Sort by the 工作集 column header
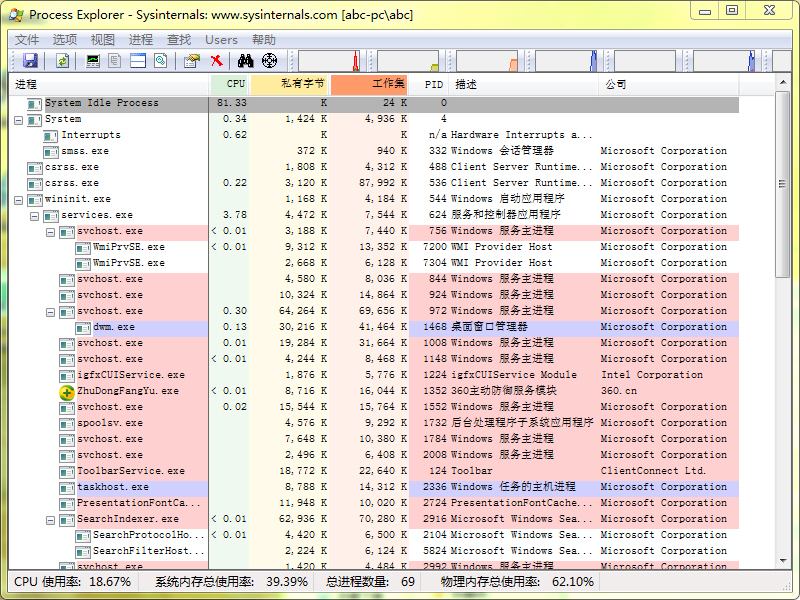 click(369, 84)
